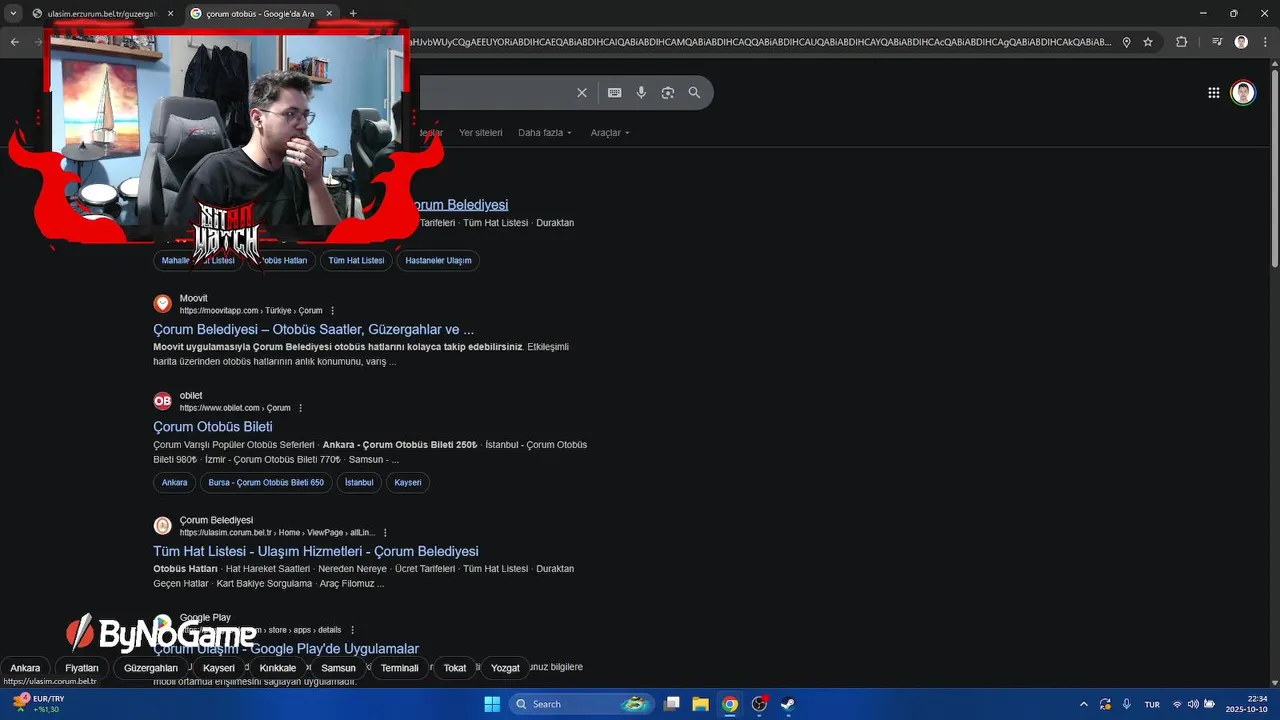The width and height of the screenshot is (1280, 720).
Task: Open the Çorum Otobüs Bileti link
Action: pyautogui.click(x=213, y=427)
